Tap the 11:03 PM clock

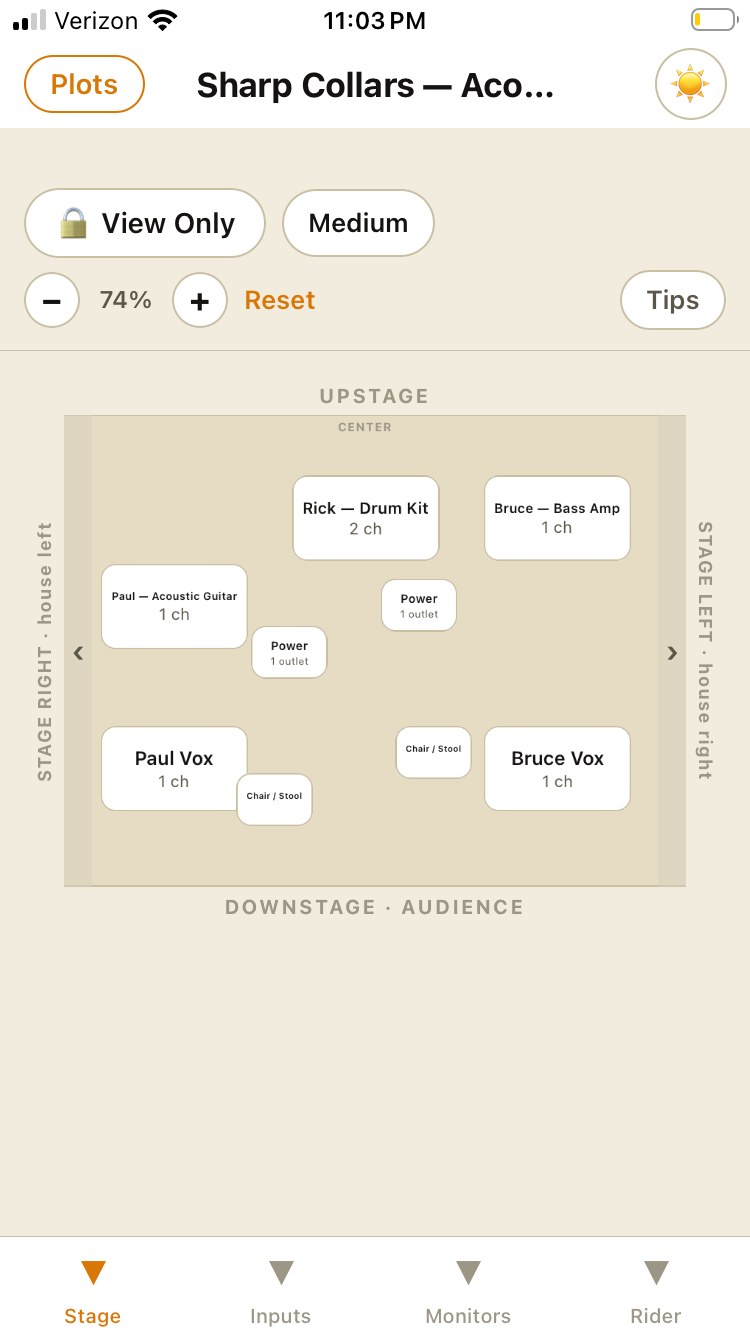coord(375,20)
